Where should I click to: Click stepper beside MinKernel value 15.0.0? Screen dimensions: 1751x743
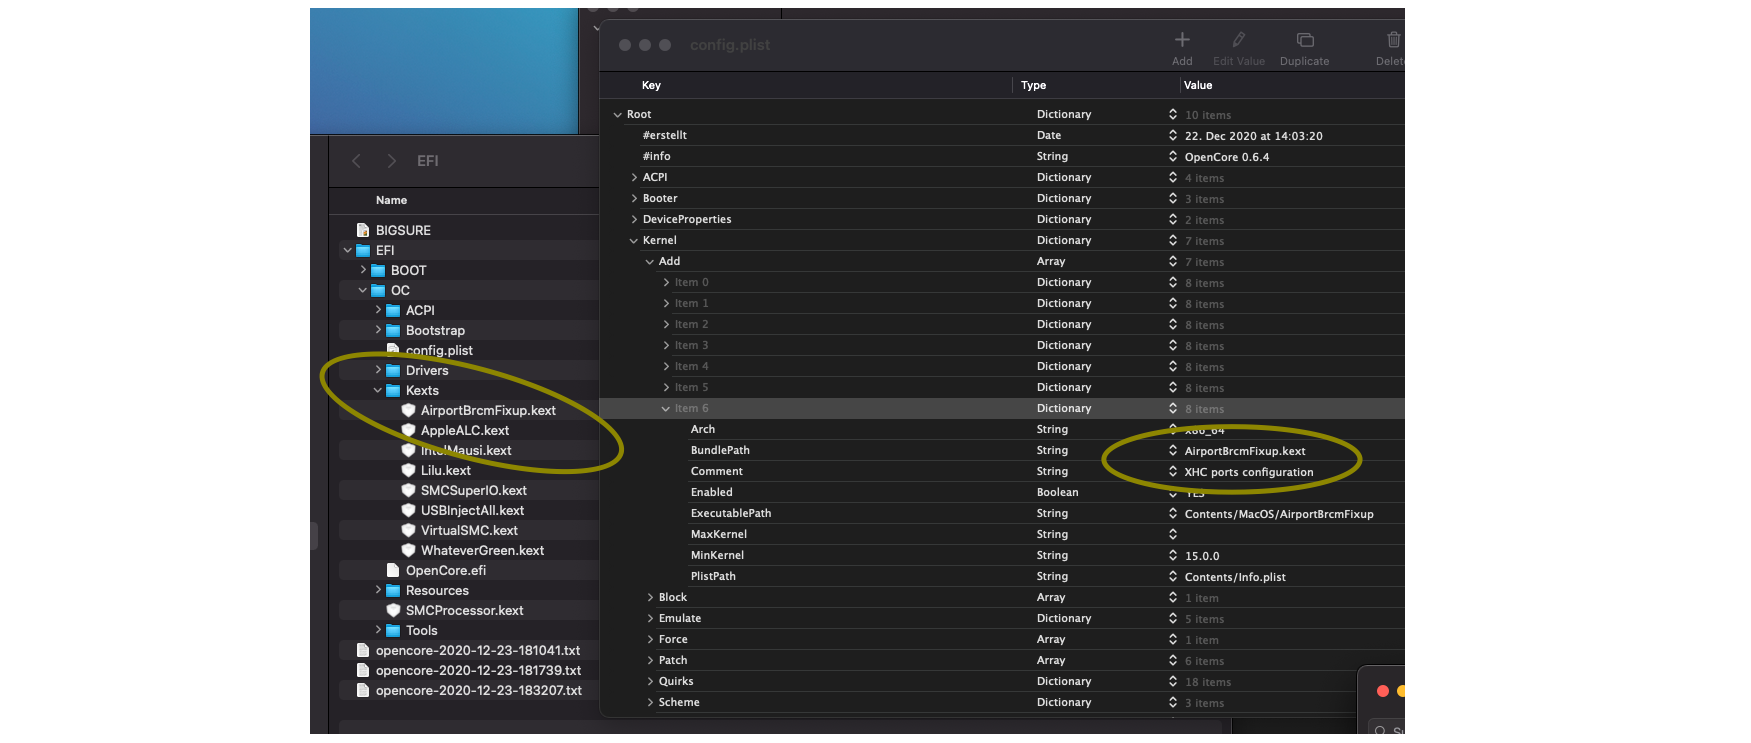(1172, 555)
